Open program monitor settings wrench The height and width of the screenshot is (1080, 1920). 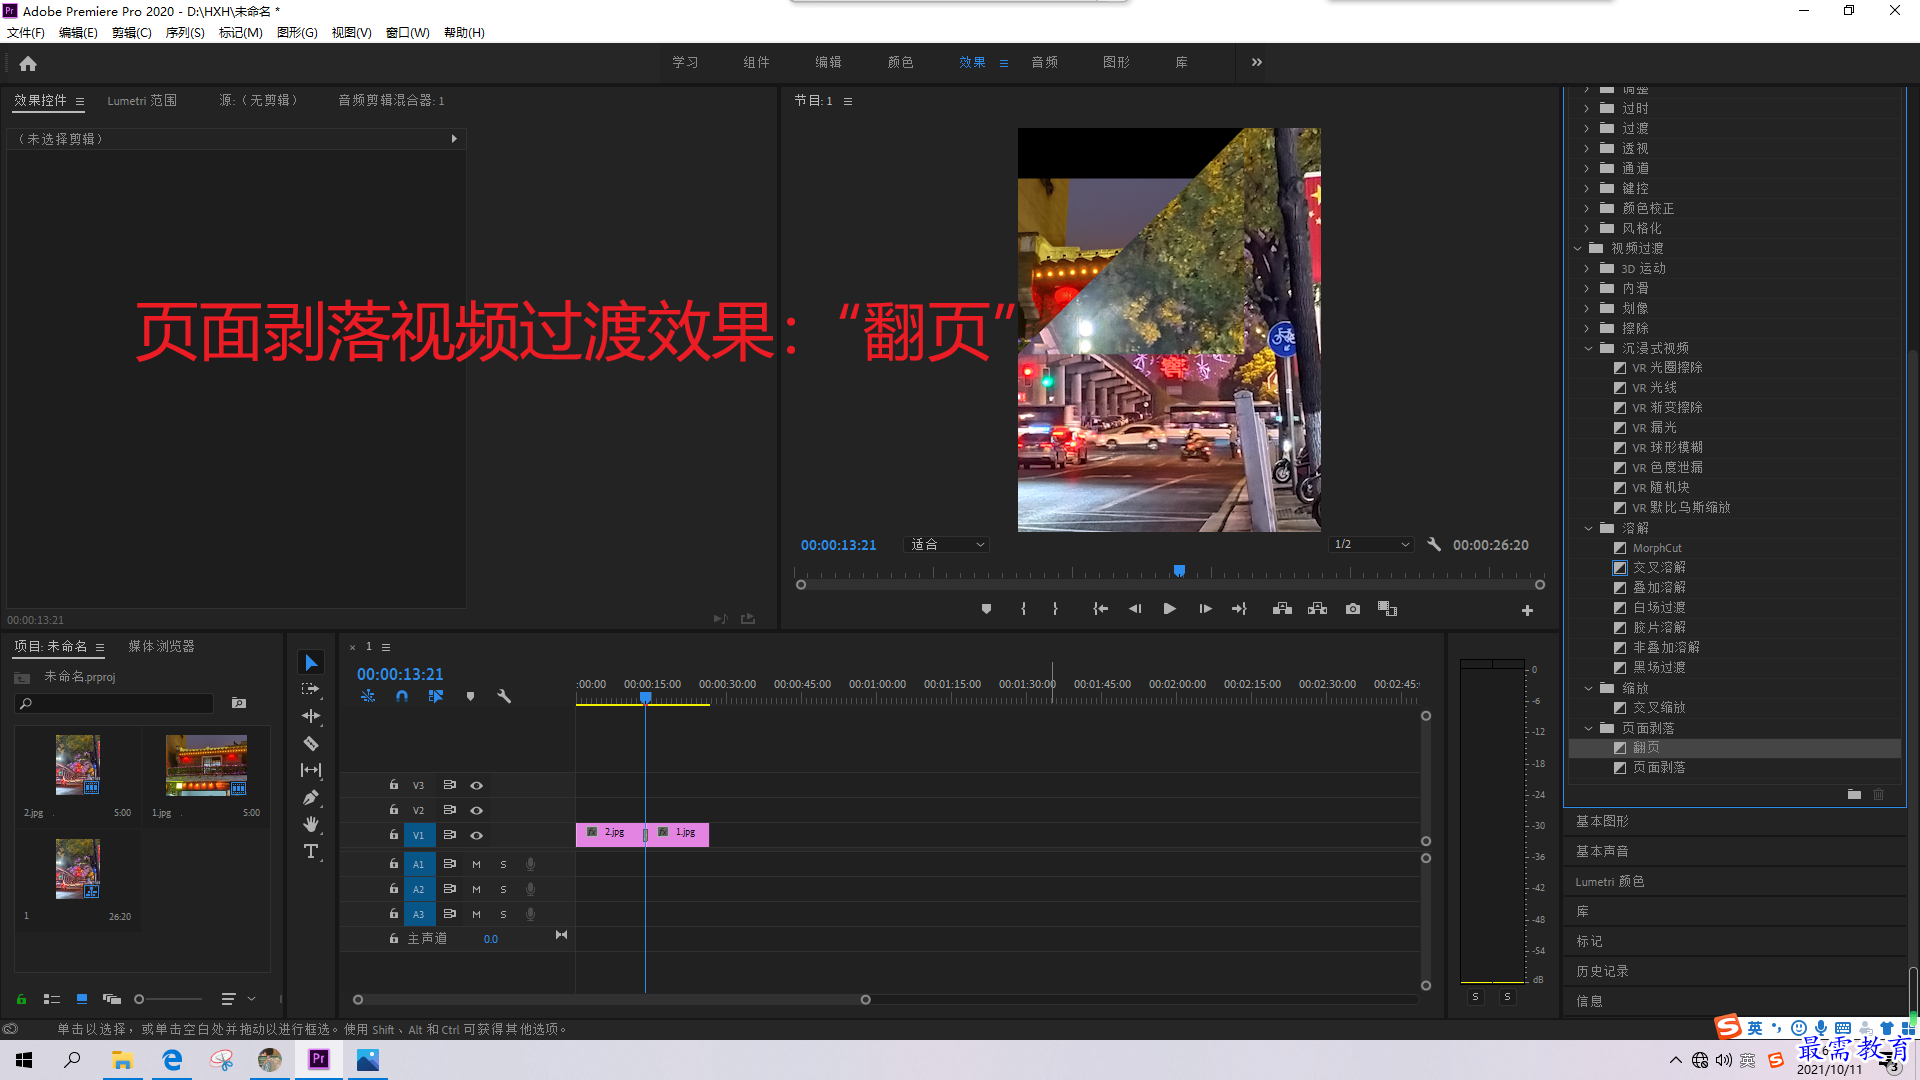coord(1434,545)
